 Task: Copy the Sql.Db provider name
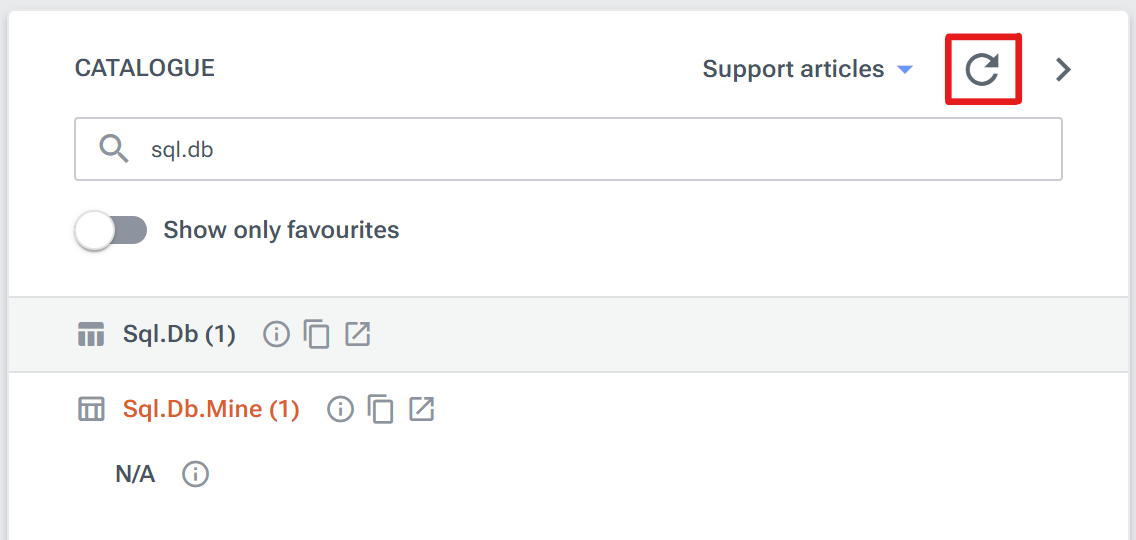(x=317, y=334)
